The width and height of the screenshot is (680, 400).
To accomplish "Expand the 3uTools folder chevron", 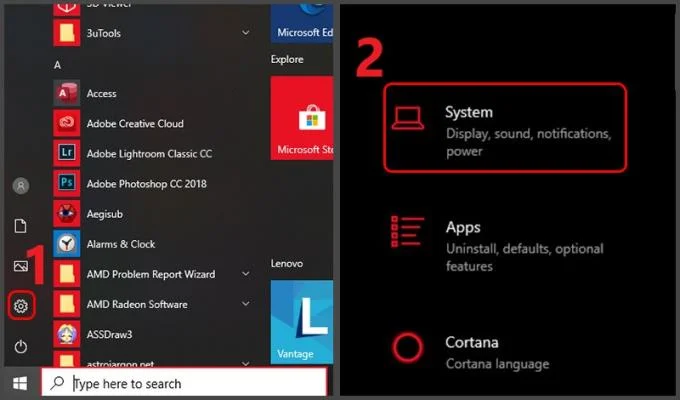I will click(245, 33).
